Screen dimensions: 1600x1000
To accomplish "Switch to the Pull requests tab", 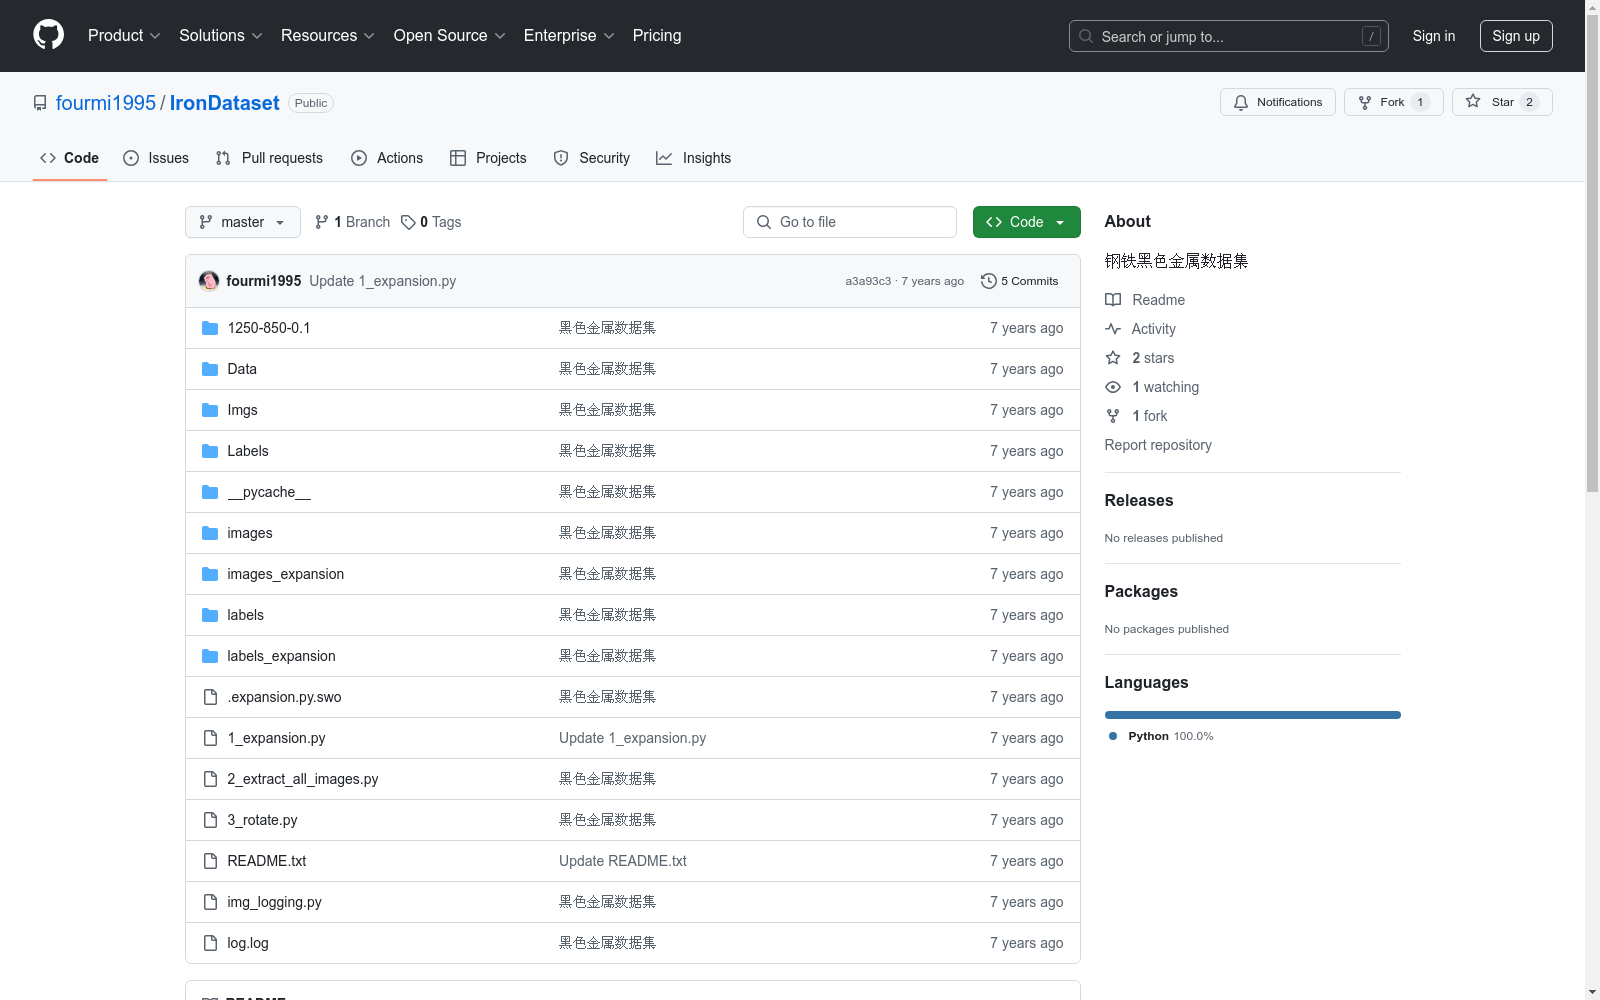I will pyautogui.click(x=269, y=158).
